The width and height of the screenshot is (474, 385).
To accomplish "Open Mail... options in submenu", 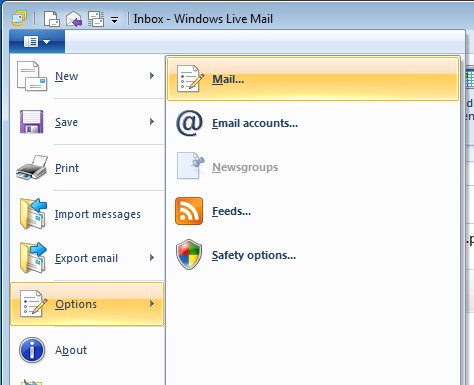I will click(x=313, y=79).
